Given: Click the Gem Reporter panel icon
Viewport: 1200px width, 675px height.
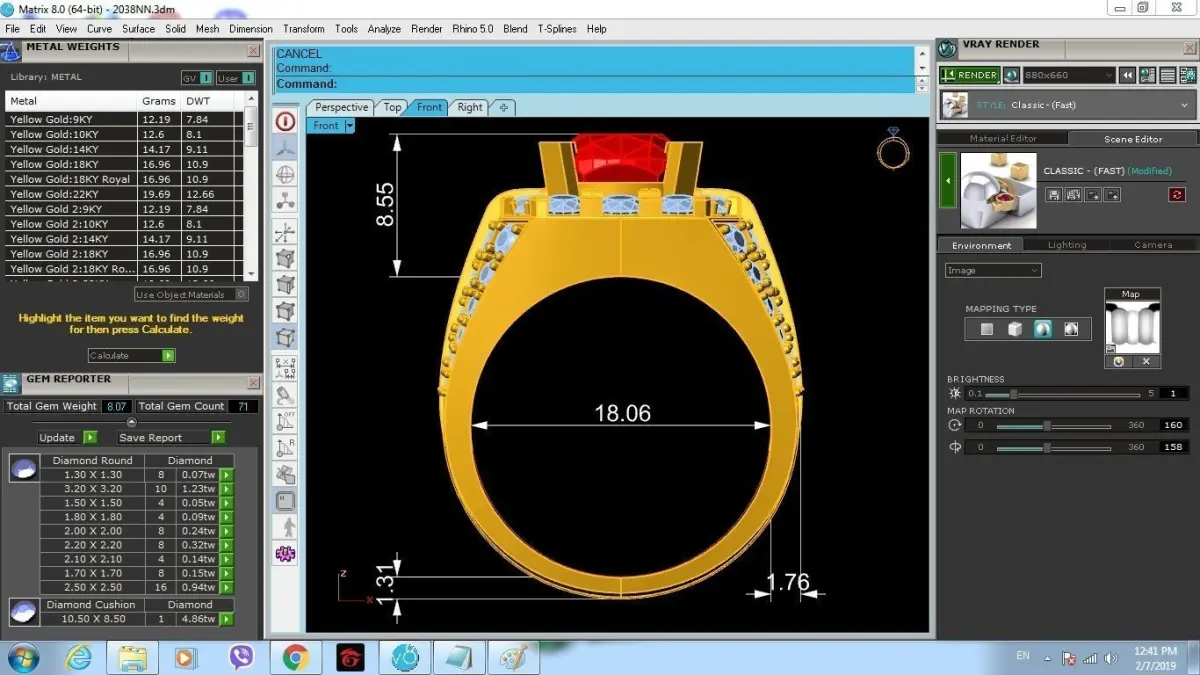Looking at the screenshot, I should pyautogui.click(x=11, y=383).
